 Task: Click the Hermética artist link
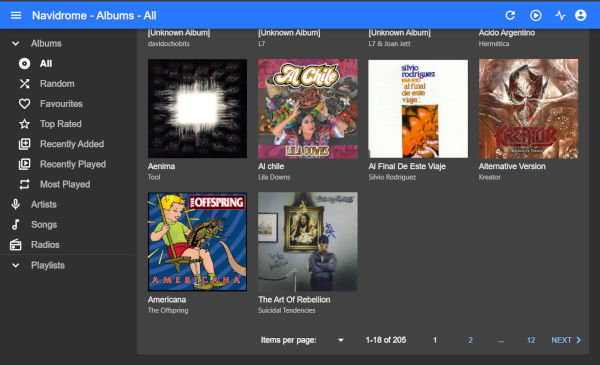coord(494,44)
